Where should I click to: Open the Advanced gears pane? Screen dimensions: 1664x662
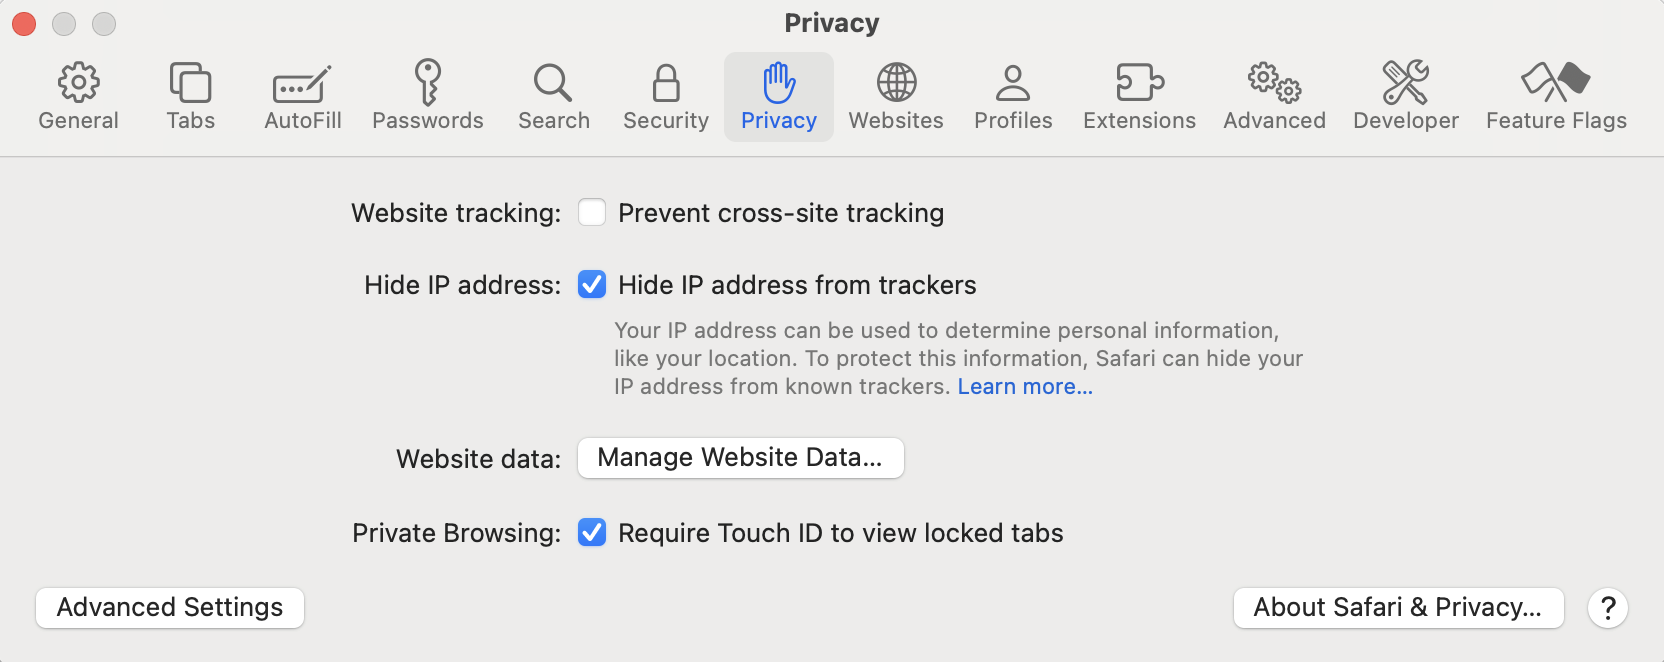coord(1274,83)
